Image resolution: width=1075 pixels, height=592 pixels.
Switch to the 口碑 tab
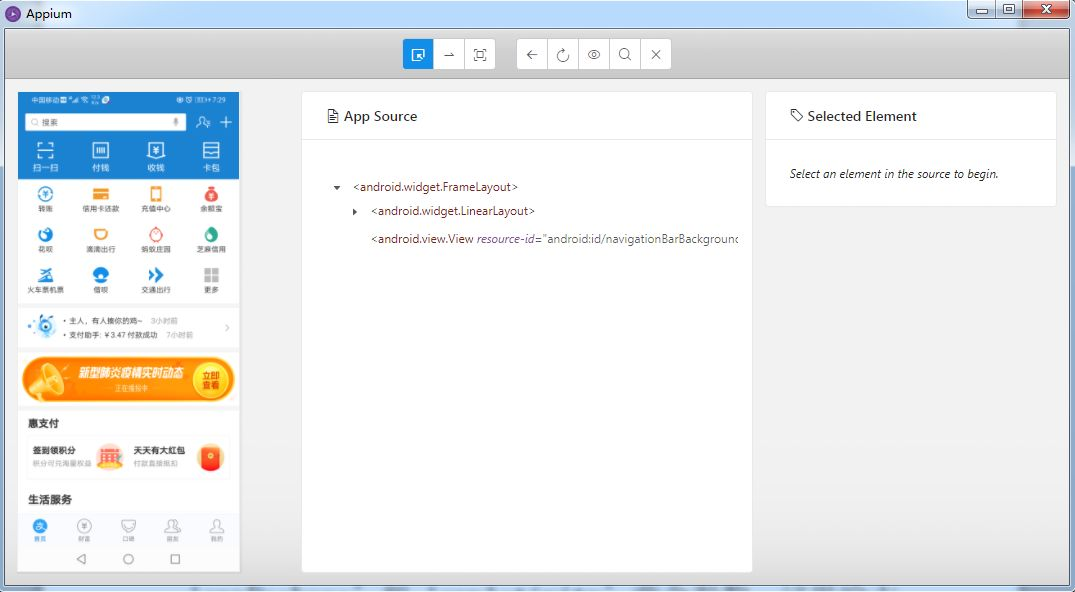[x=128, y=530]
